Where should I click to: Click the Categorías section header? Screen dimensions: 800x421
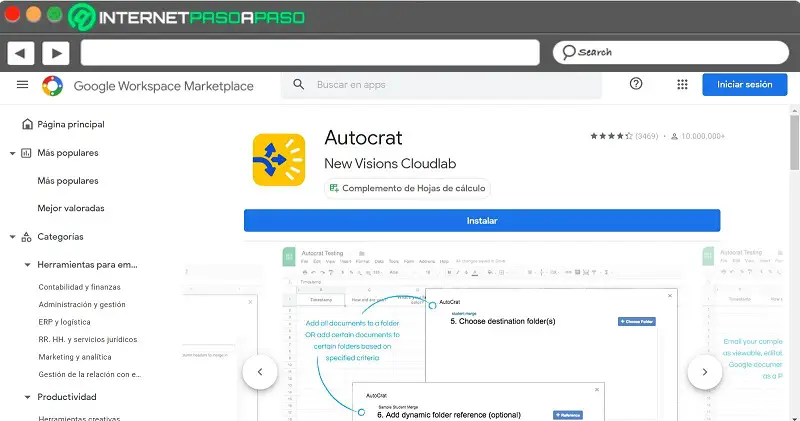coord(60,237)
